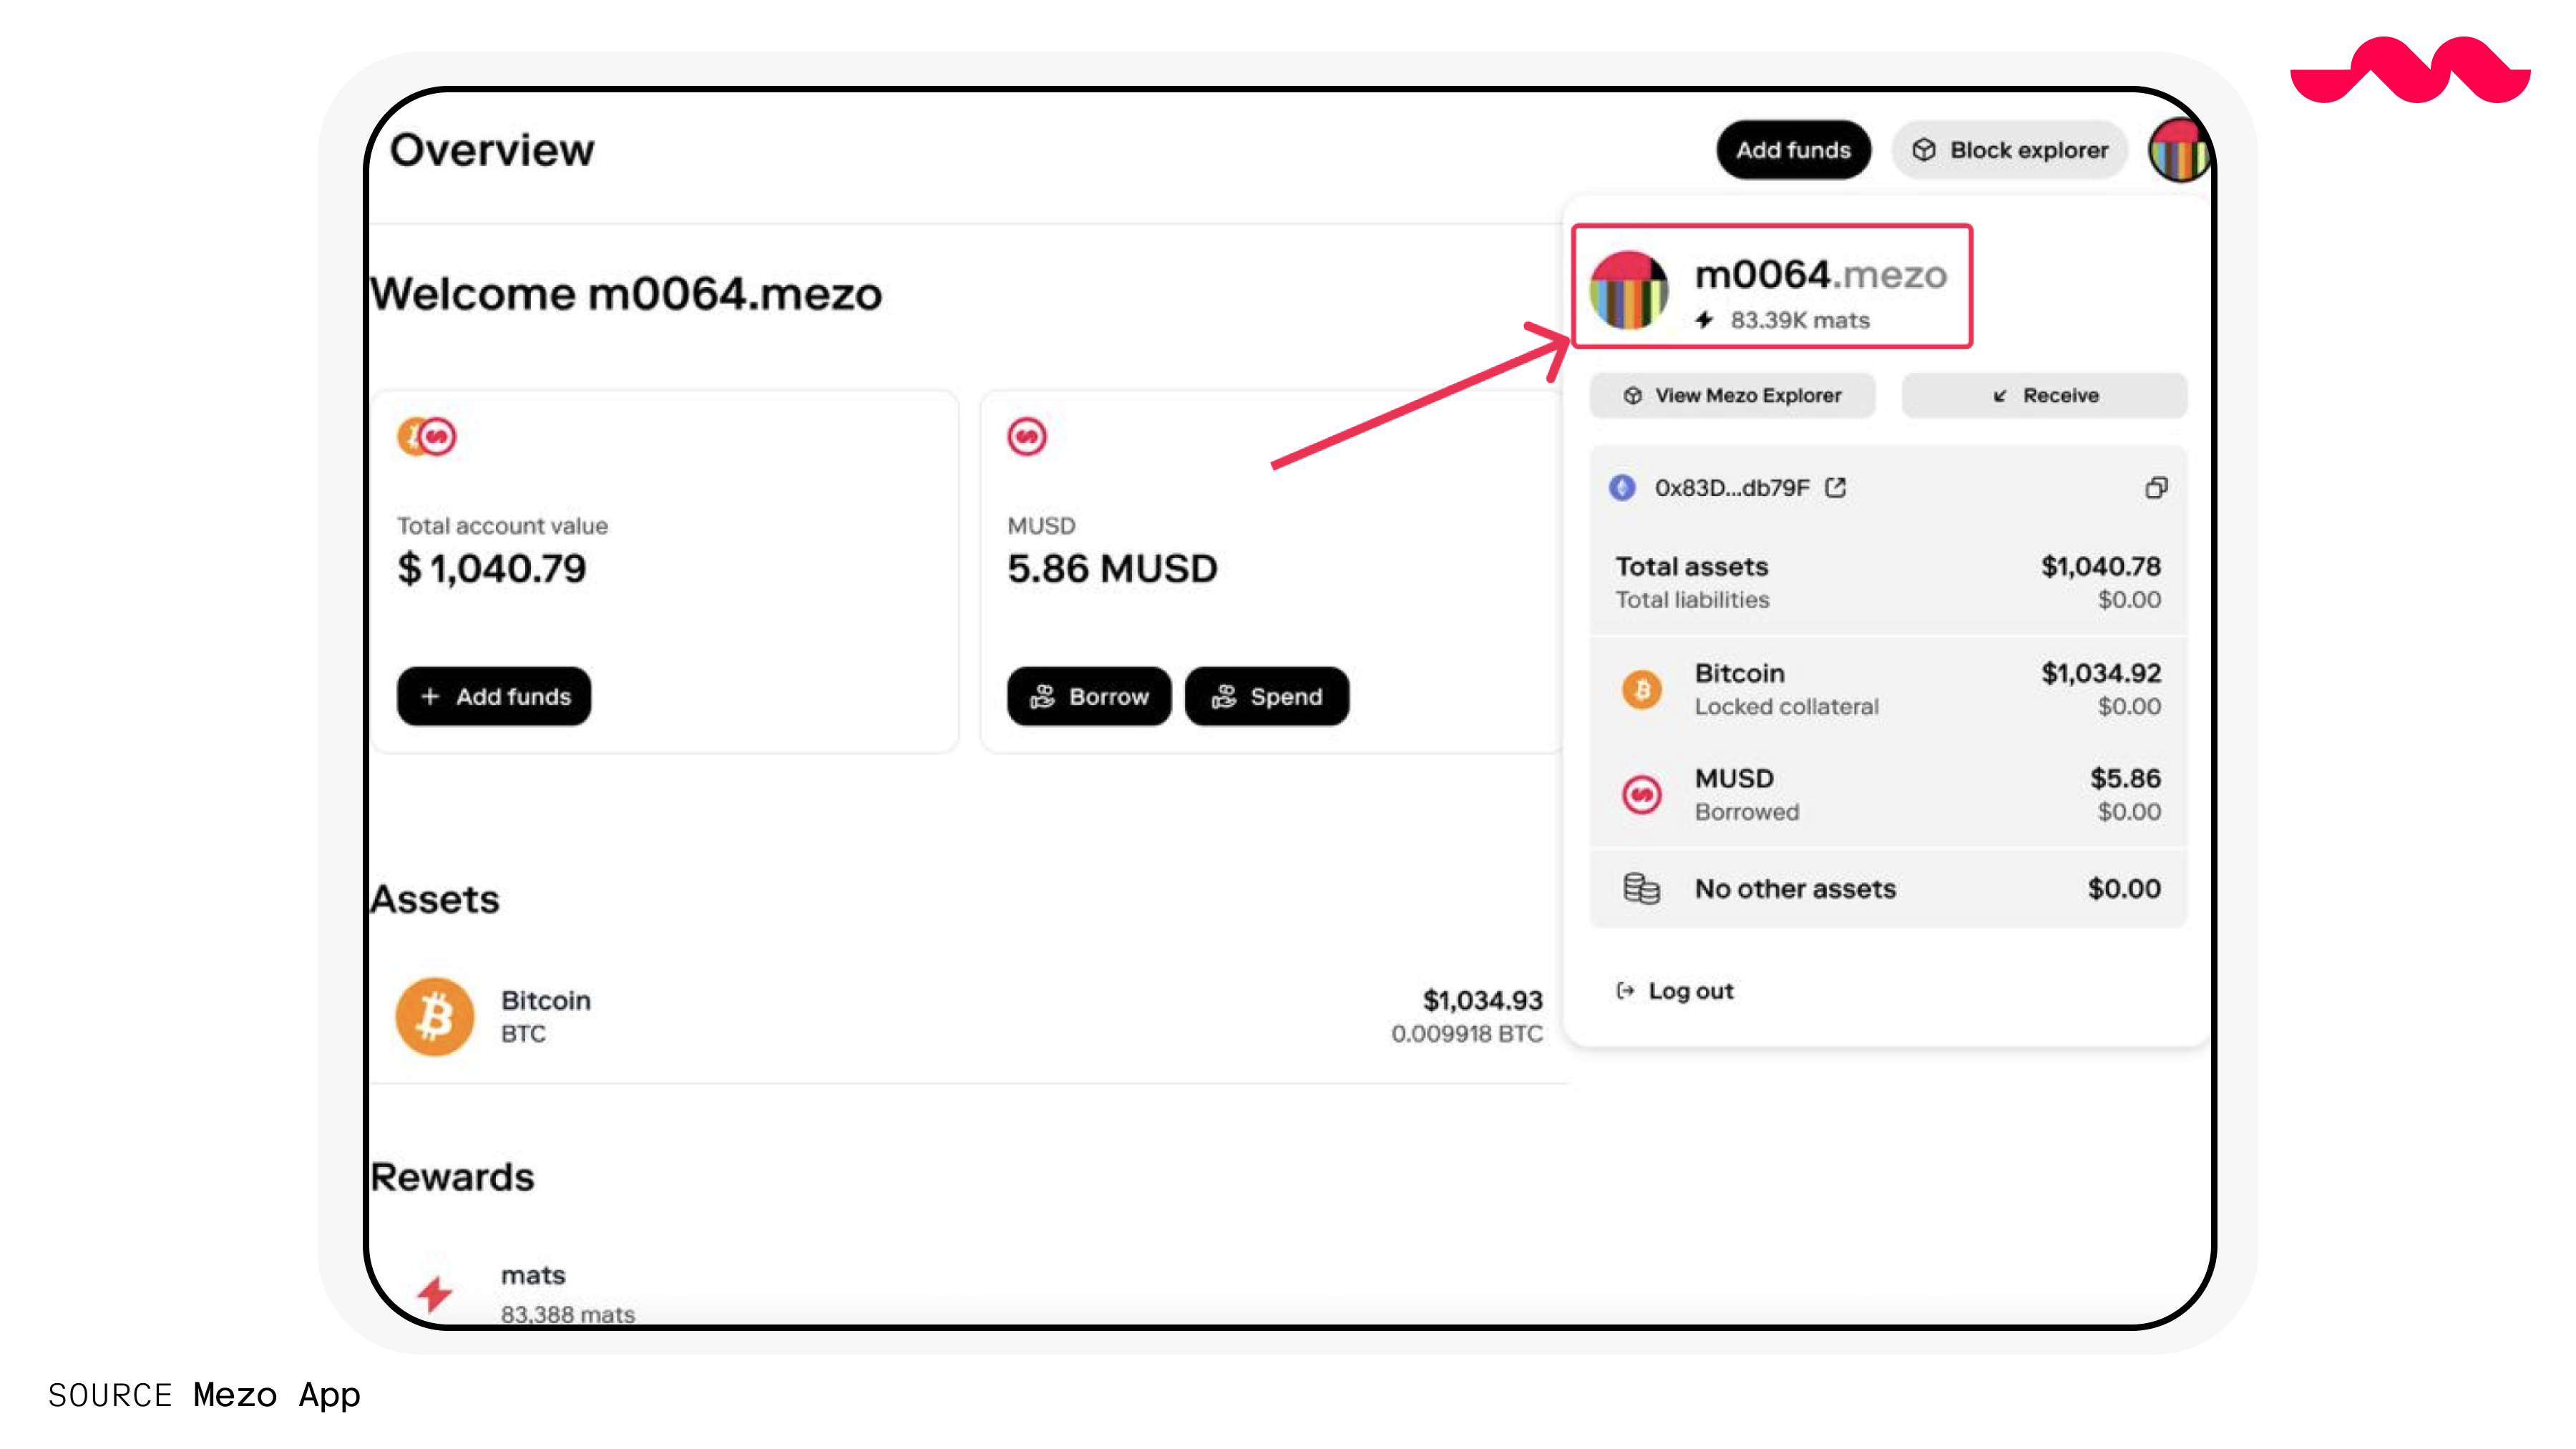Image resolution: width=2576 pixels, height=1449 pixels.
Task: Click the 0x83D...db79F address text
Action: point(1732,488)
